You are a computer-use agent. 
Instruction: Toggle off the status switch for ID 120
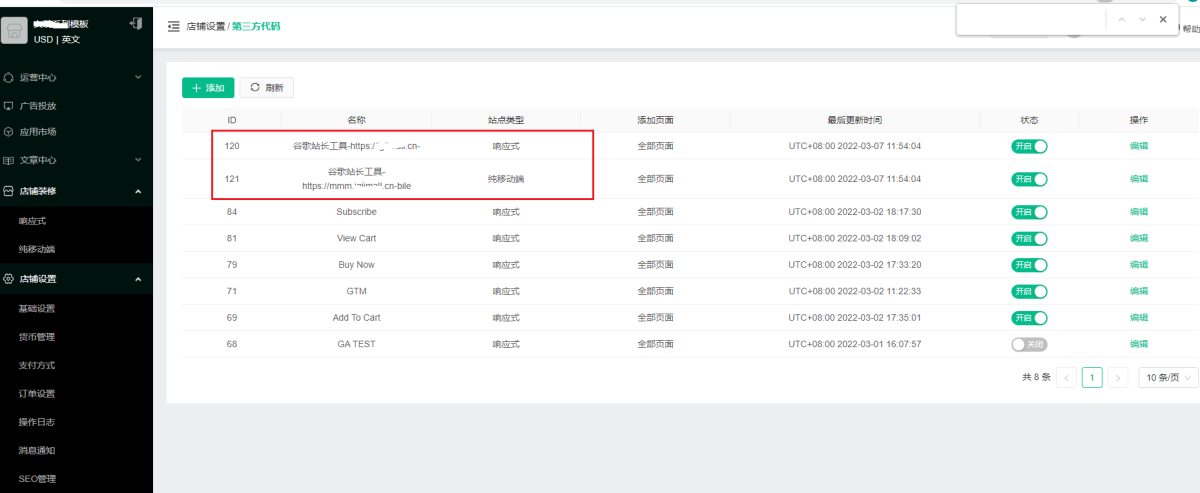[1029, 146]
